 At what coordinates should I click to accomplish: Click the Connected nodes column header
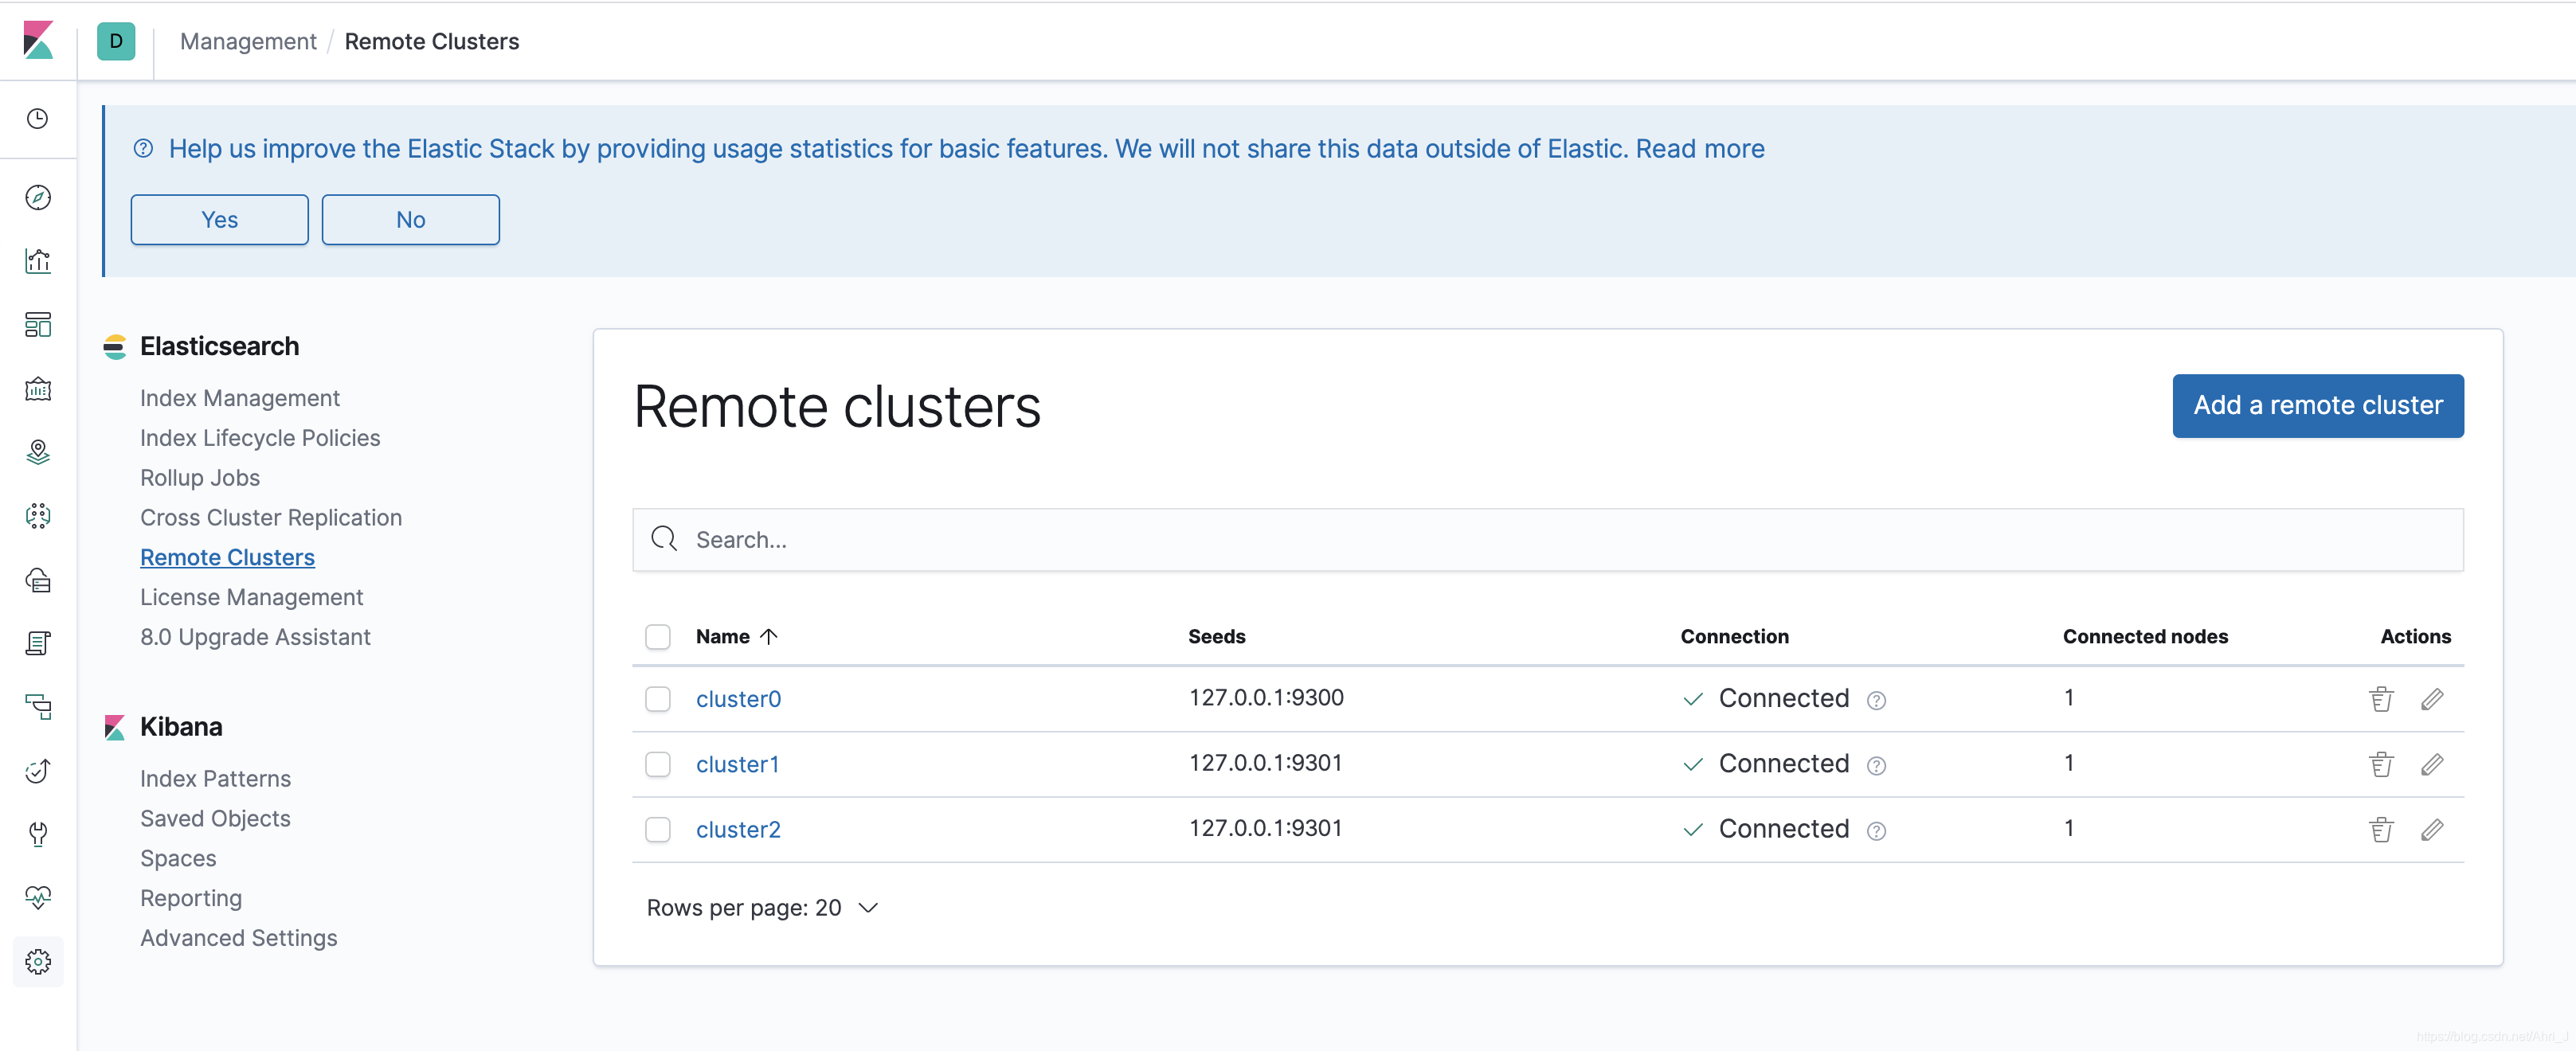pyautogui.click(x=2145, y=637)
